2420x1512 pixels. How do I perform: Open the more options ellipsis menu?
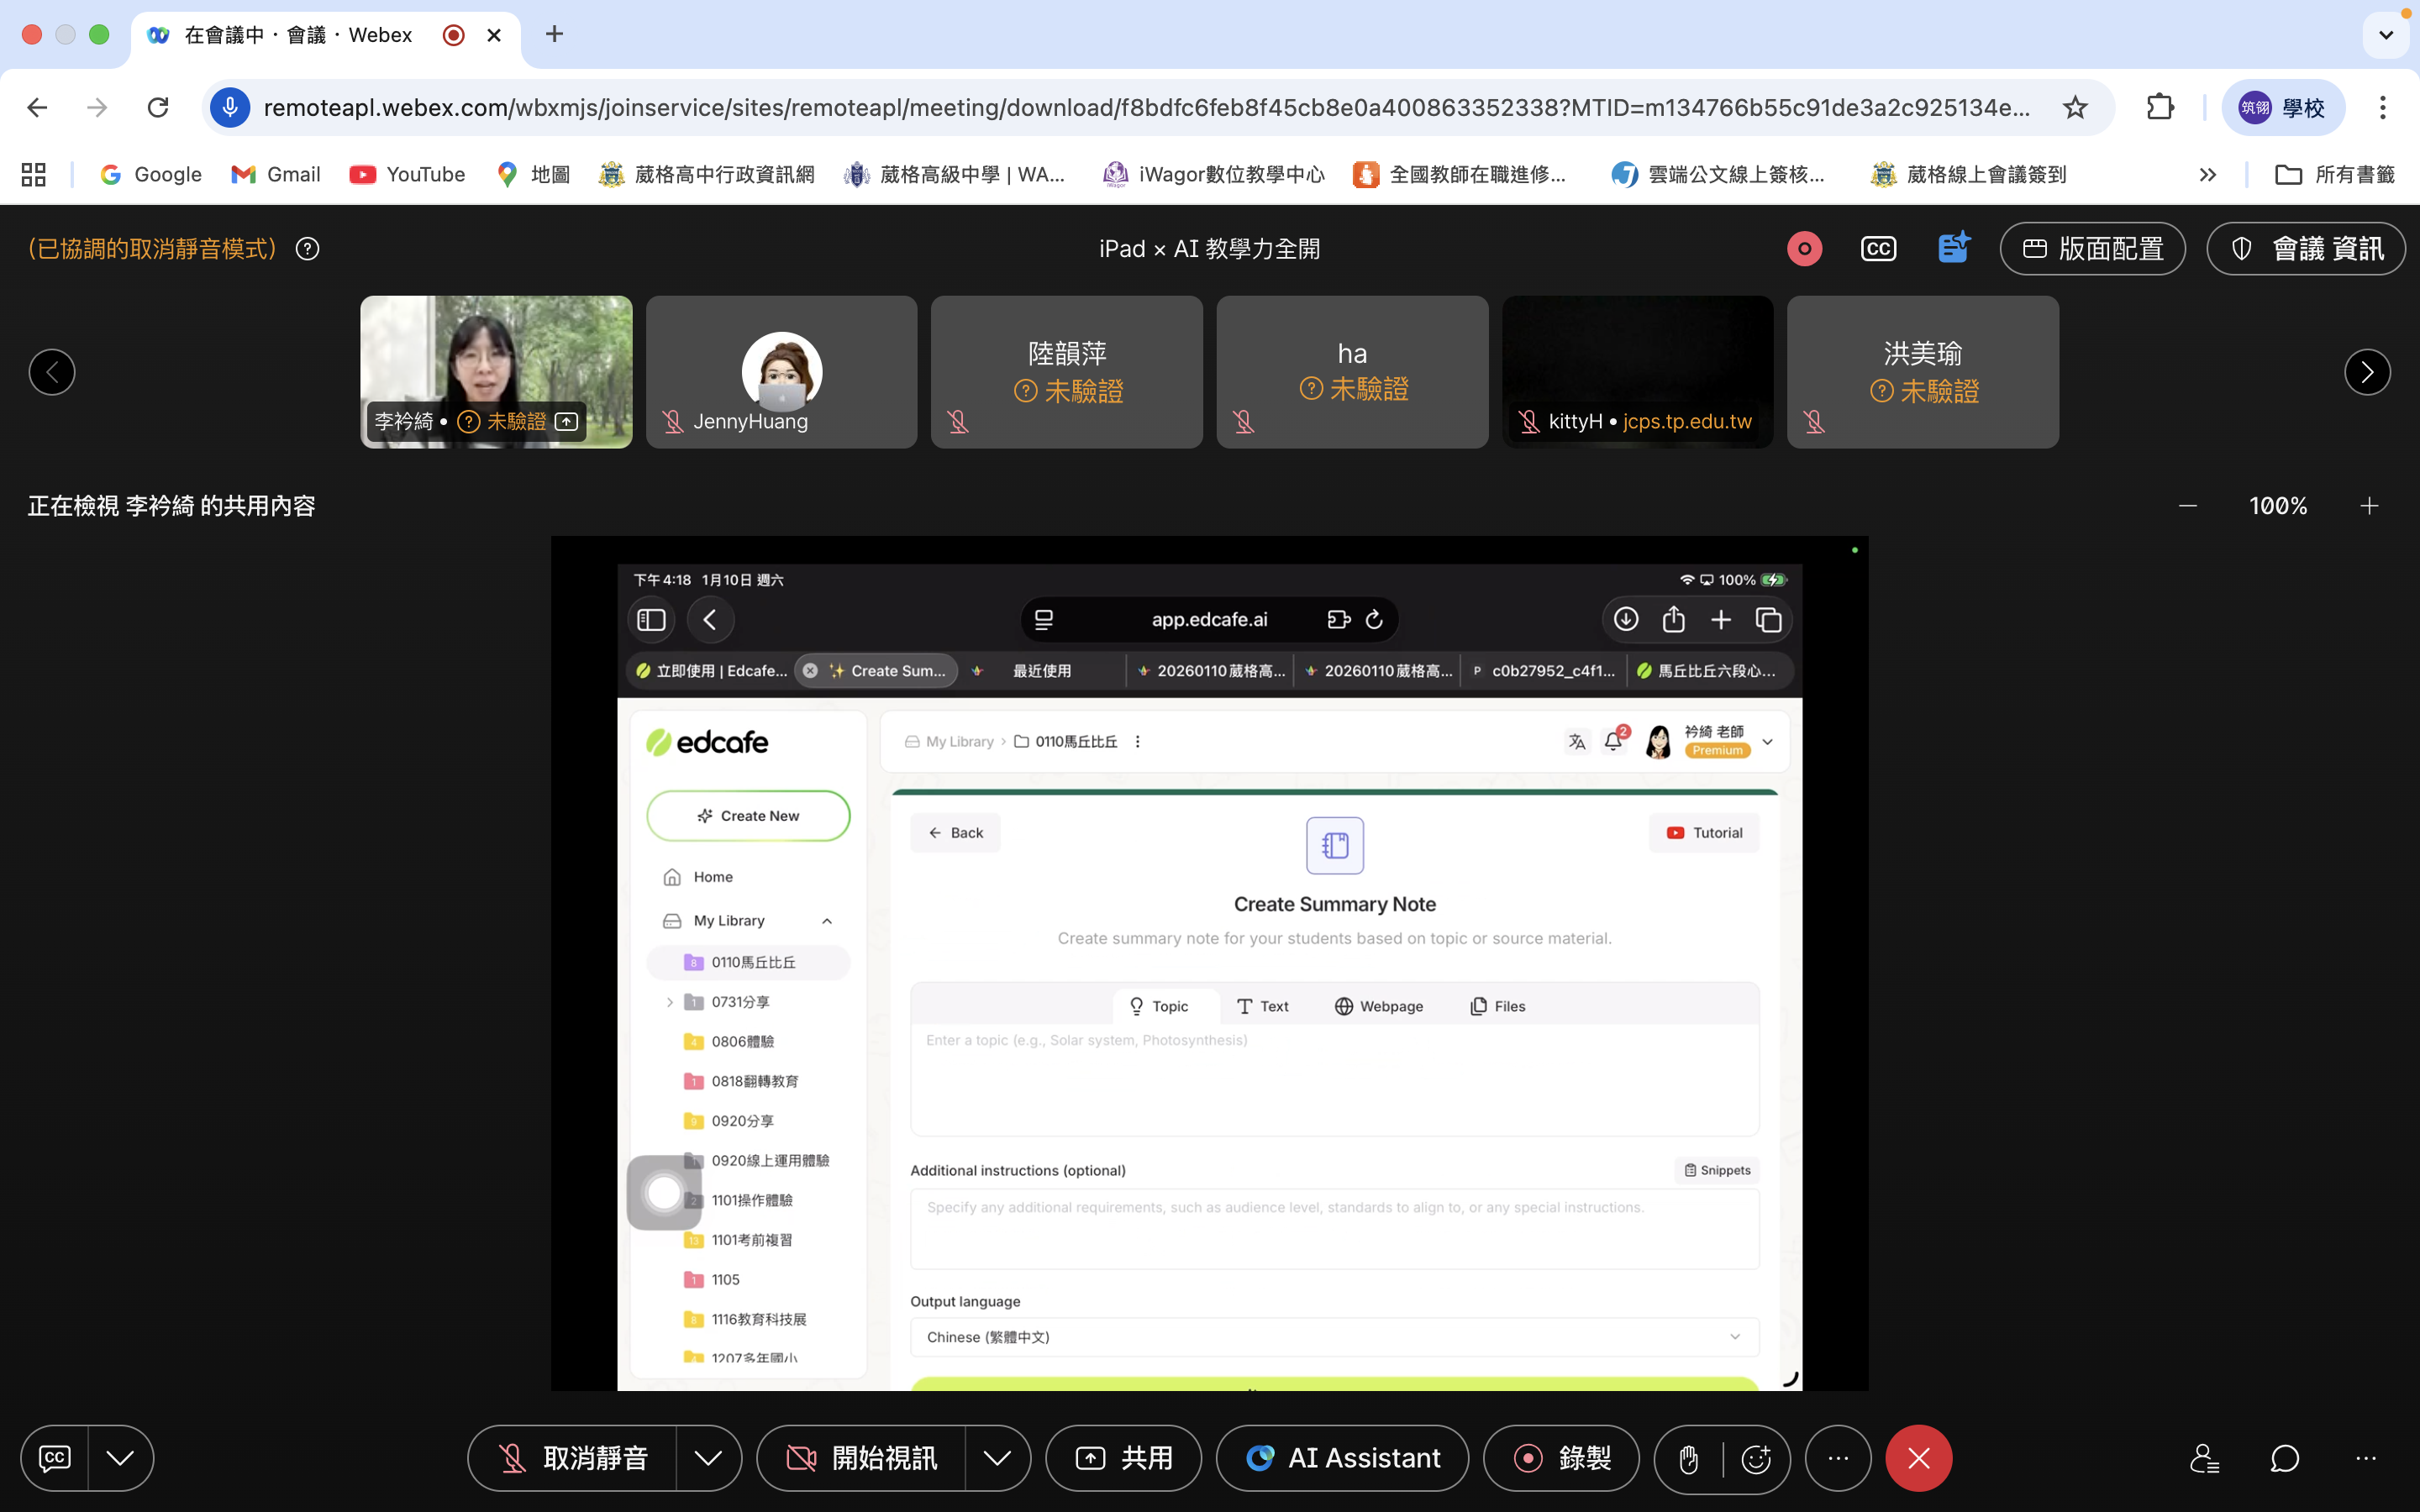1838,1459
